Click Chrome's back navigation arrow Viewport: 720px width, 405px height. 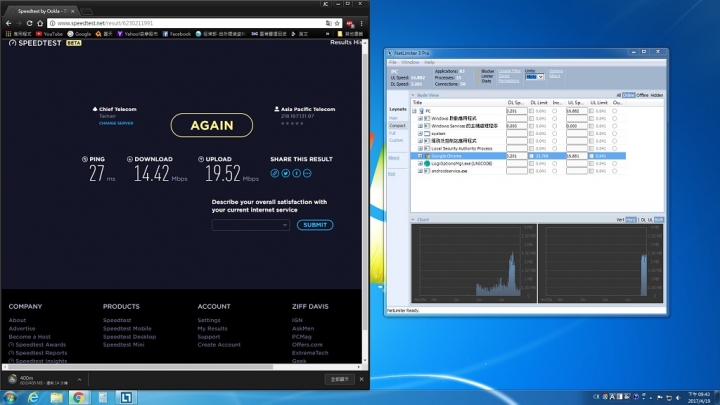click(9, 23)
